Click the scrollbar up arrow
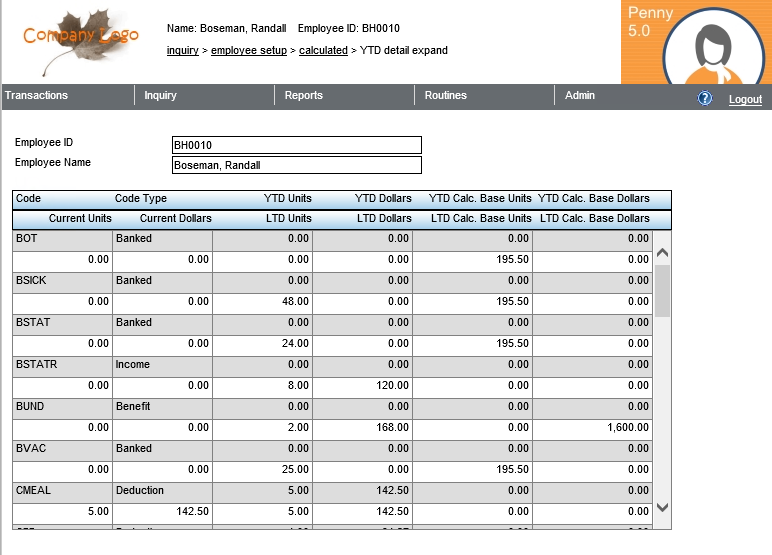Screen dimensions: 772x555 (661, 255)
